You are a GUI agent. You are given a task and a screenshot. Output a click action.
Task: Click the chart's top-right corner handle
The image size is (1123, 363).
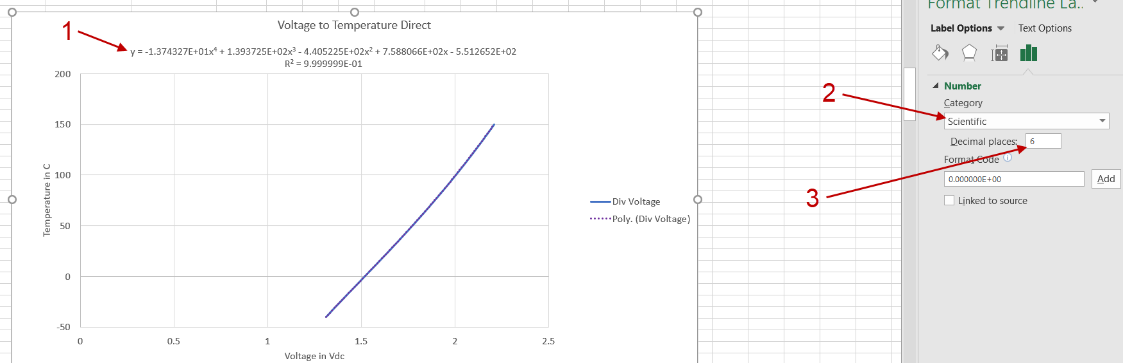point(698,12)
